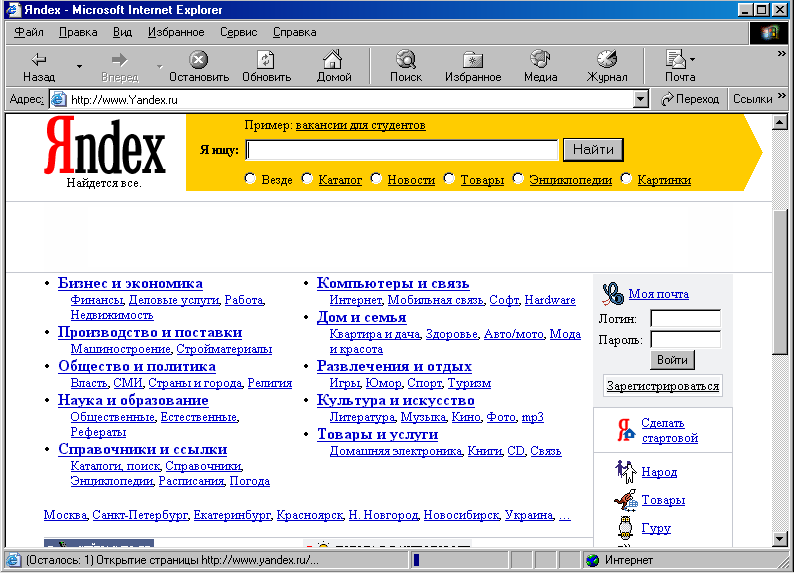Click the vertical scrollbar down arrow
Screen dimensions: 794x573
click(780, 539)
